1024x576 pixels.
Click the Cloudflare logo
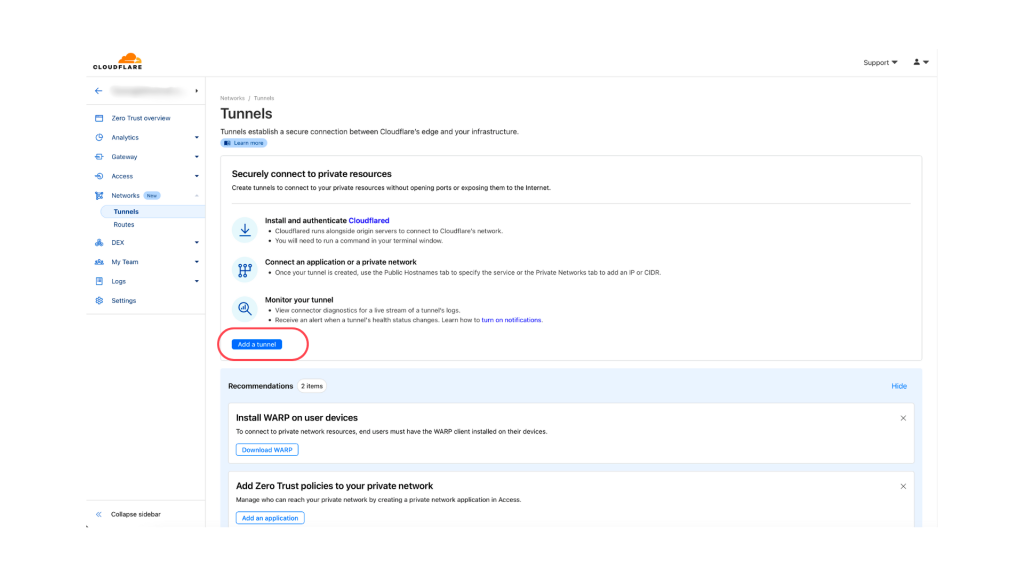[118, 61]
